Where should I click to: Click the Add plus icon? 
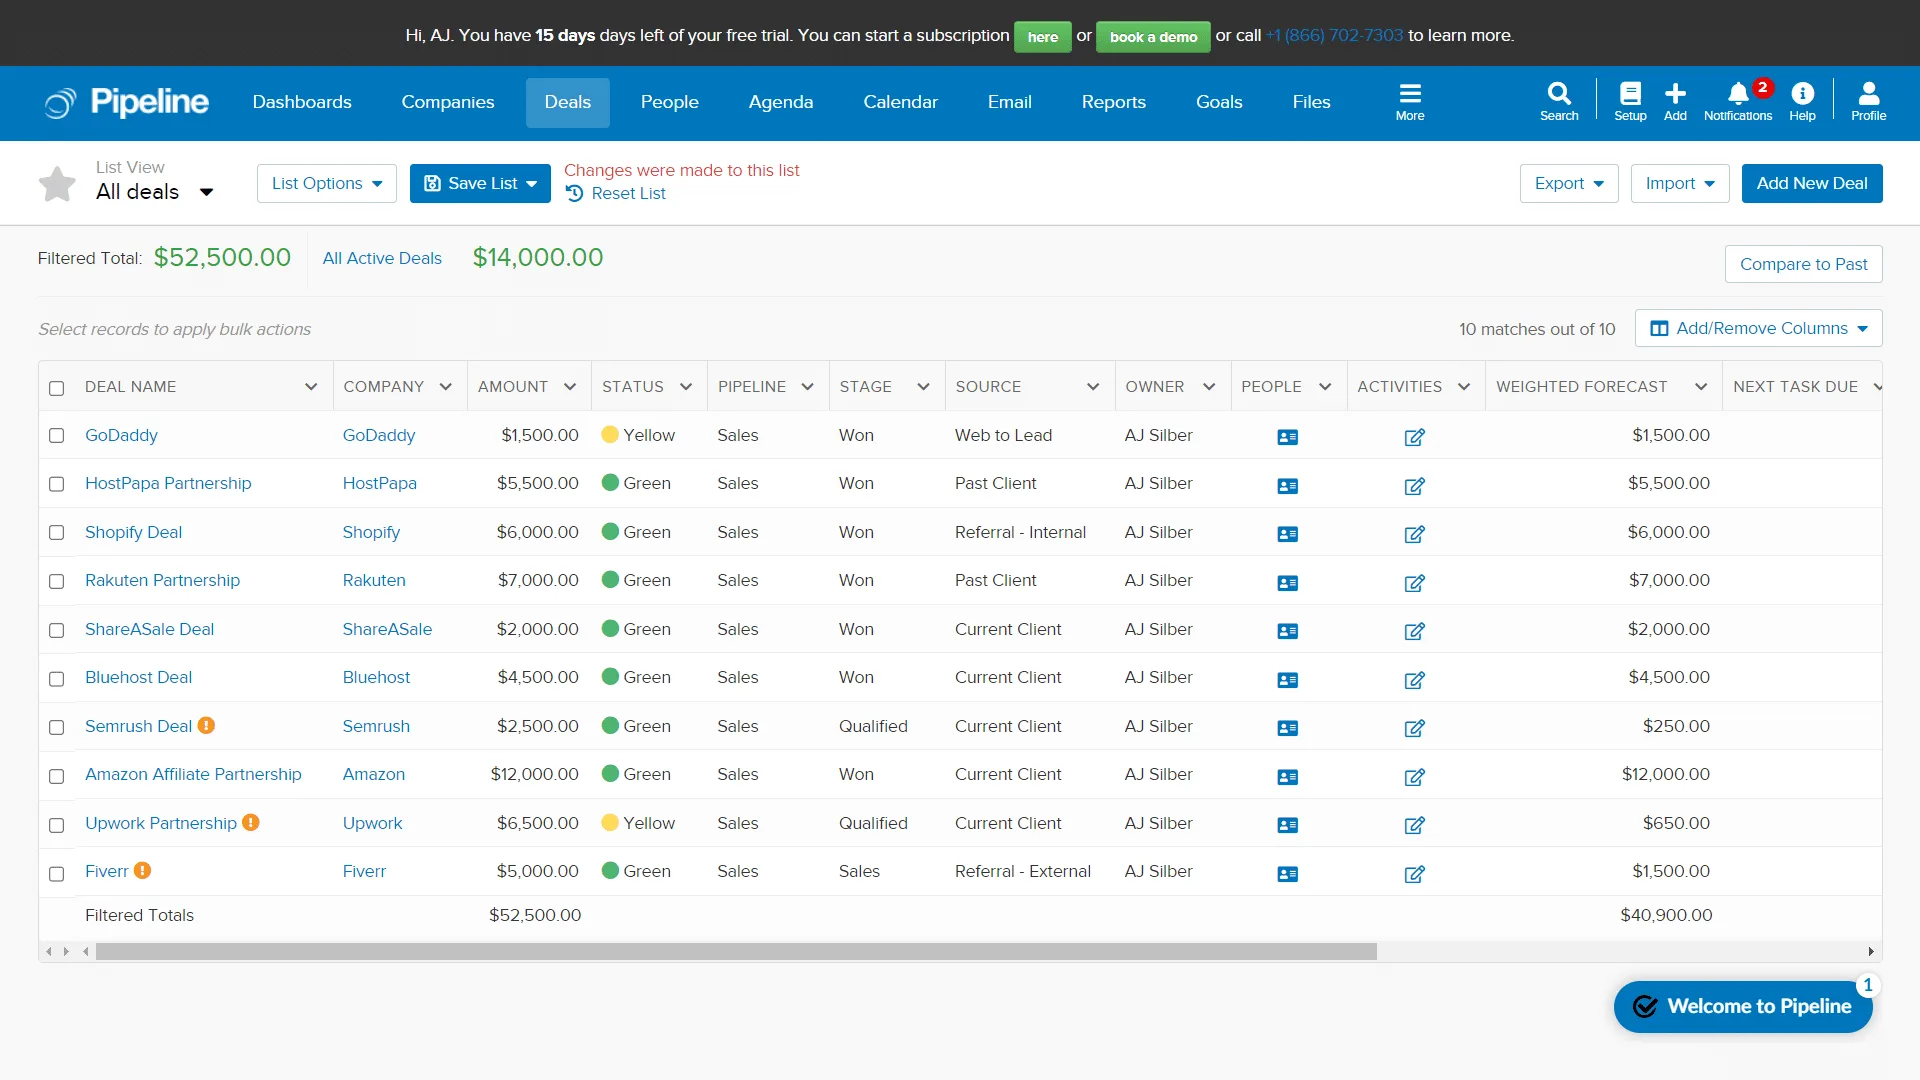point(1675,101)
